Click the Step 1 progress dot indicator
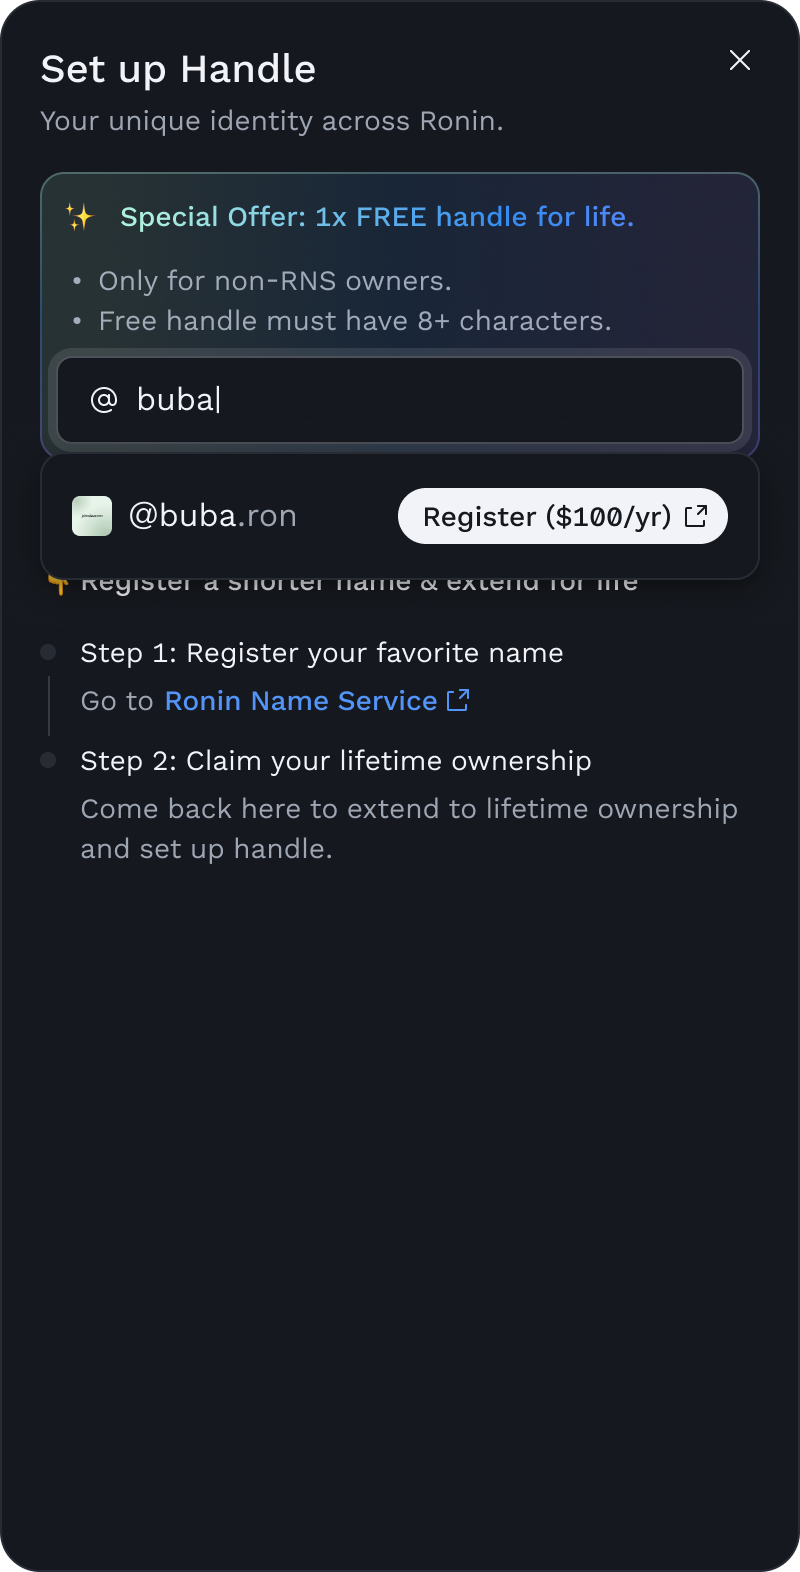800x1572 pixels. [47, 652]
